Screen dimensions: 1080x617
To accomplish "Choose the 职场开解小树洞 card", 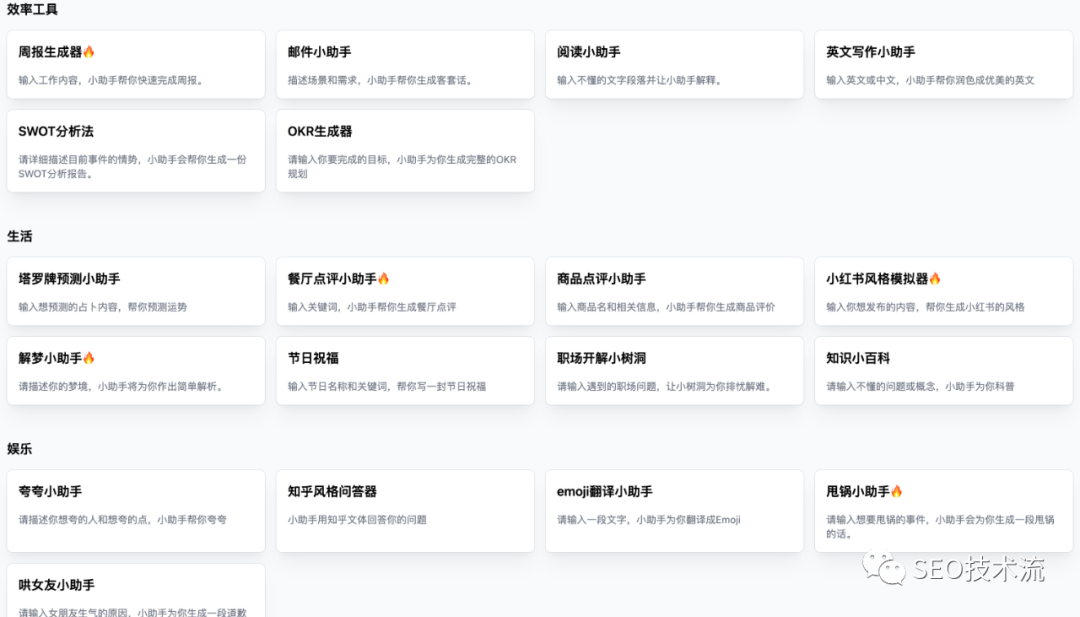I will (674, 371).
